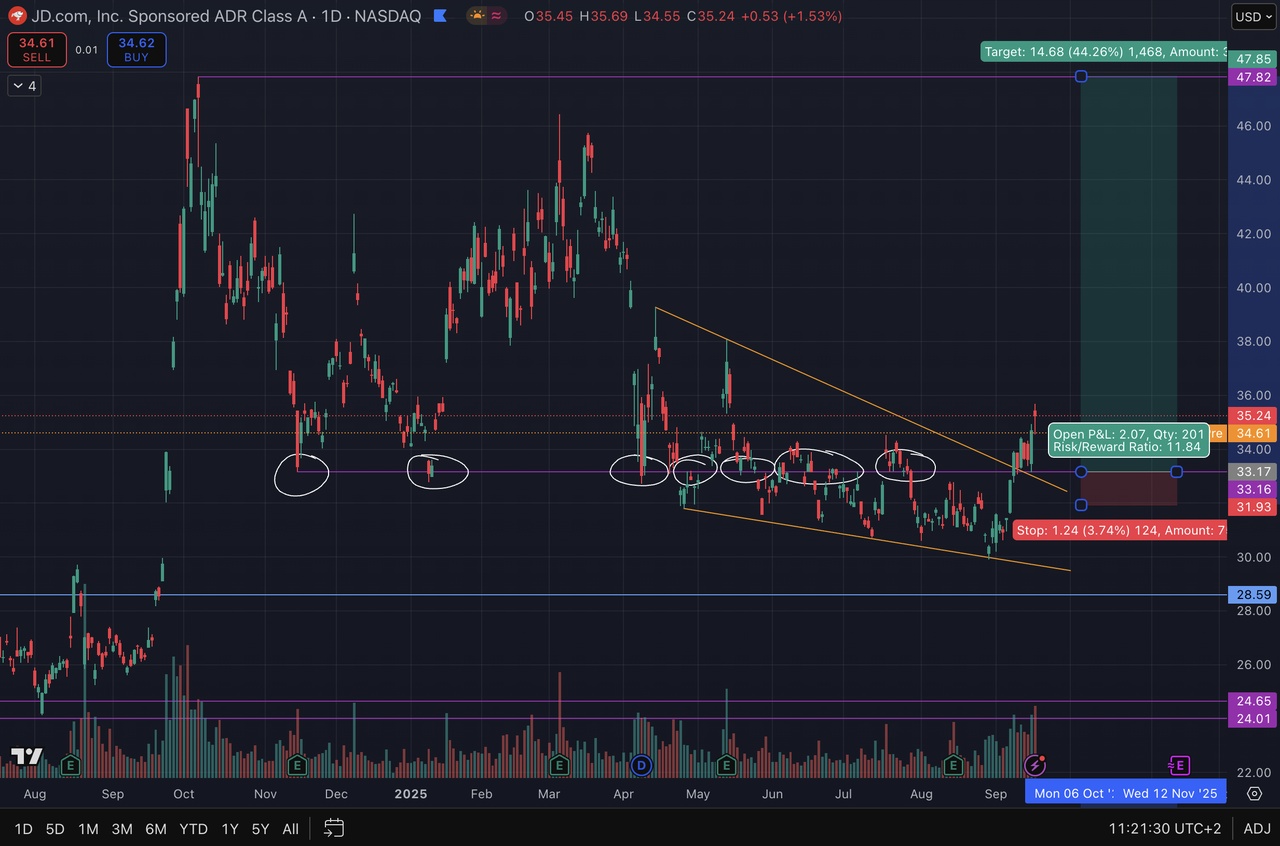Click the blue 28.59 price line label
The height and width of the screenshot is (846, 1280).
pyautogui.click(x=1254, y=594)
